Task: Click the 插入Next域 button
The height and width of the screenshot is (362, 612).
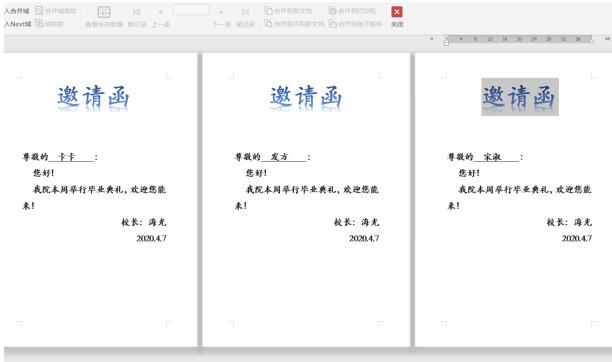Action: [18, 24]
